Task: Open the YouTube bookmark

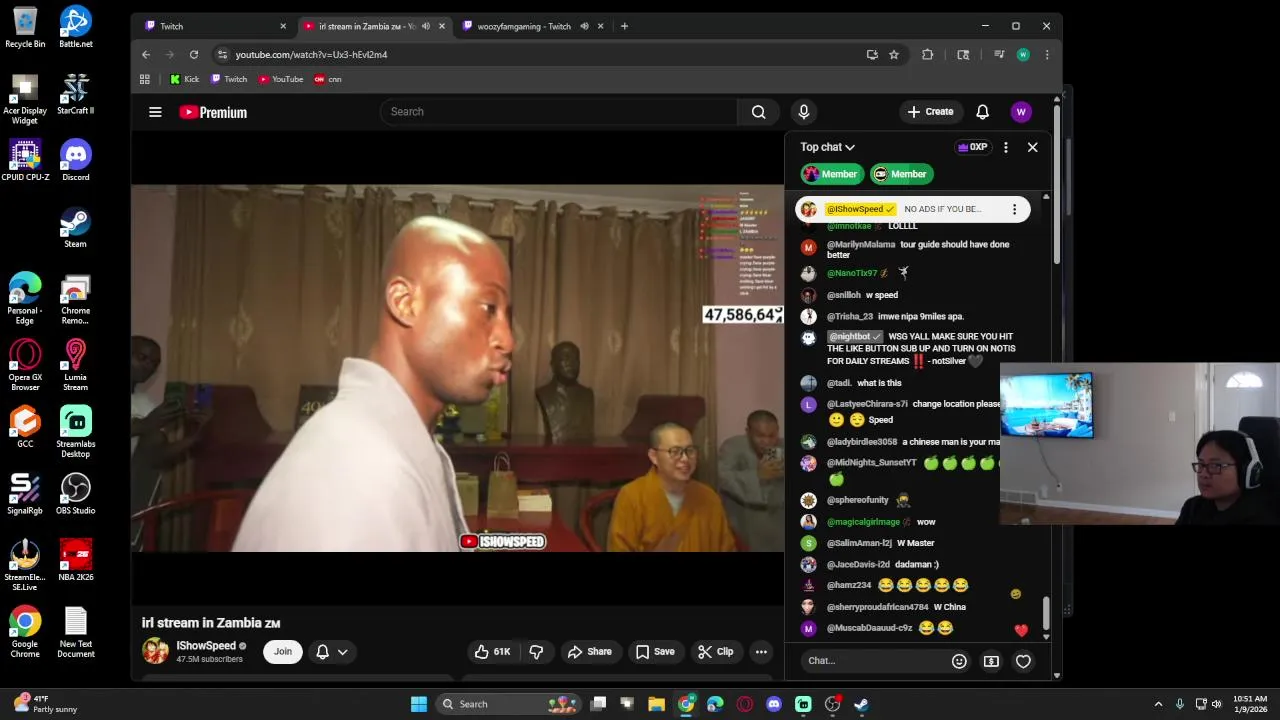Action: pos(281,79)
